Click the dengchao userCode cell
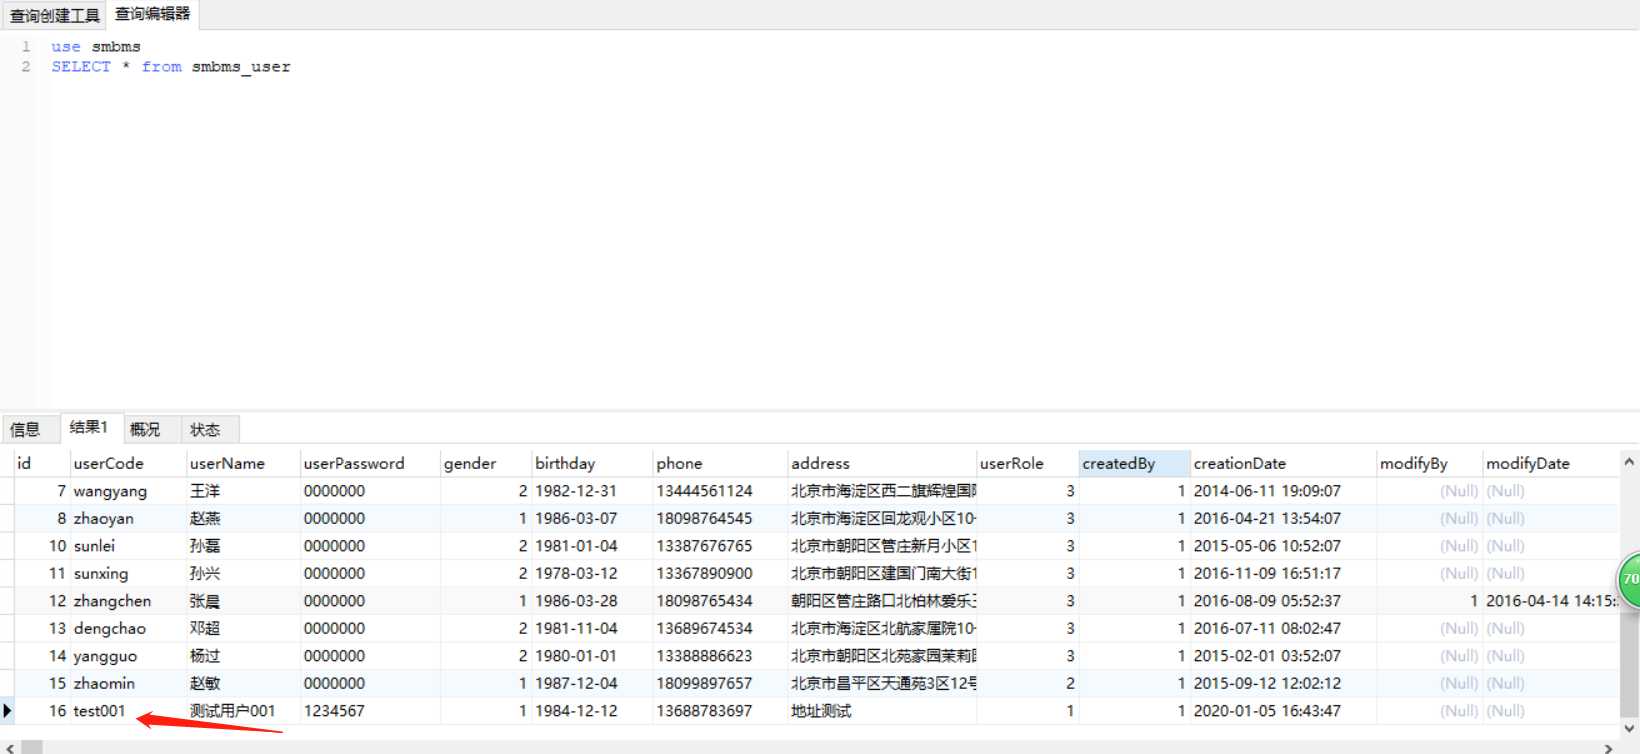This screenshot has width=1640, height=754. pyautogui.click(x=128, y=628)
